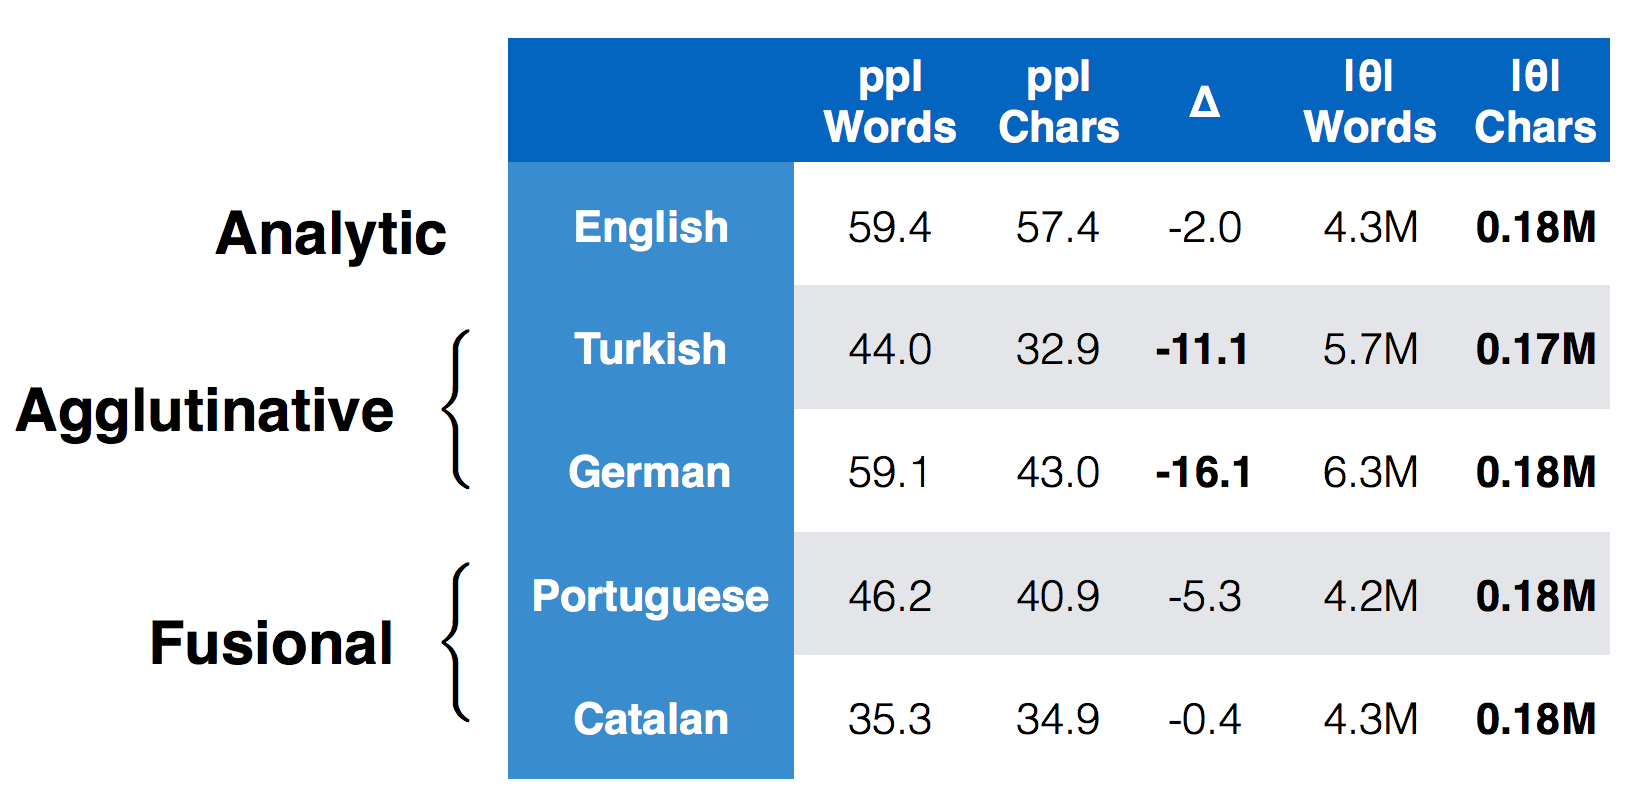Click the English row label

tap(651, 227)
